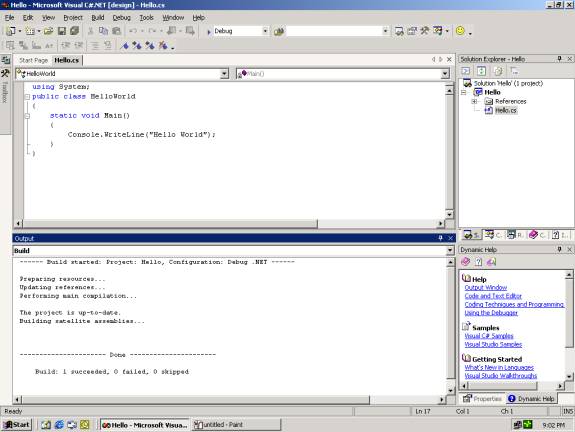
Task: Click the Cut scissors icon
Action: [x=90, y=31]
